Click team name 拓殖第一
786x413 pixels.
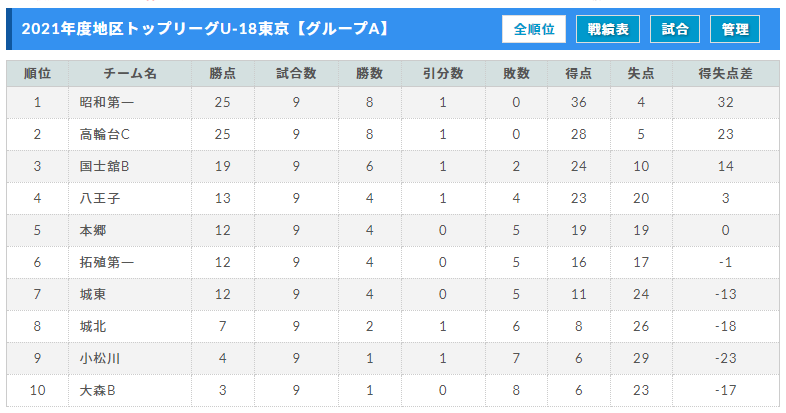click(x=107, y=262)
